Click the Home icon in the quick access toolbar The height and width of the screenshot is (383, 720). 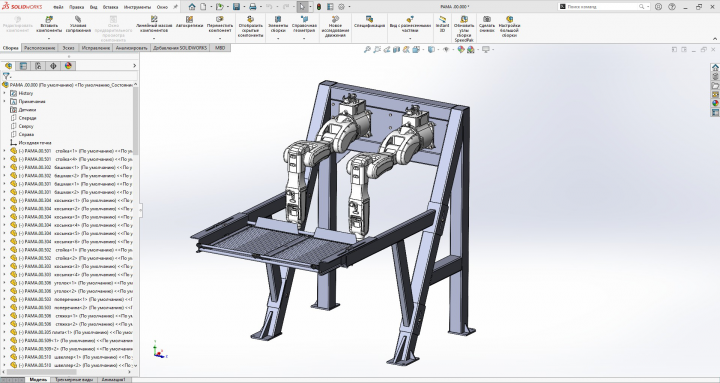[192, 6]
